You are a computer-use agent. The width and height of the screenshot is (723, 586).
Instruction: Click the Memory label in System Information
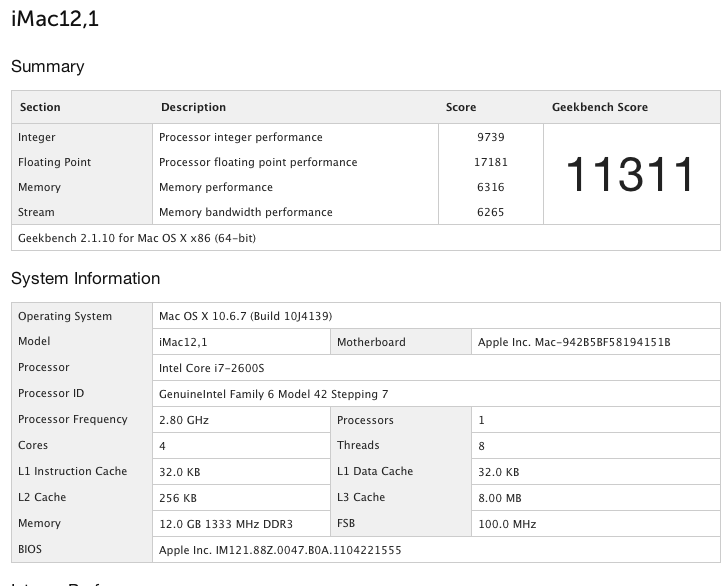point(39,523)
